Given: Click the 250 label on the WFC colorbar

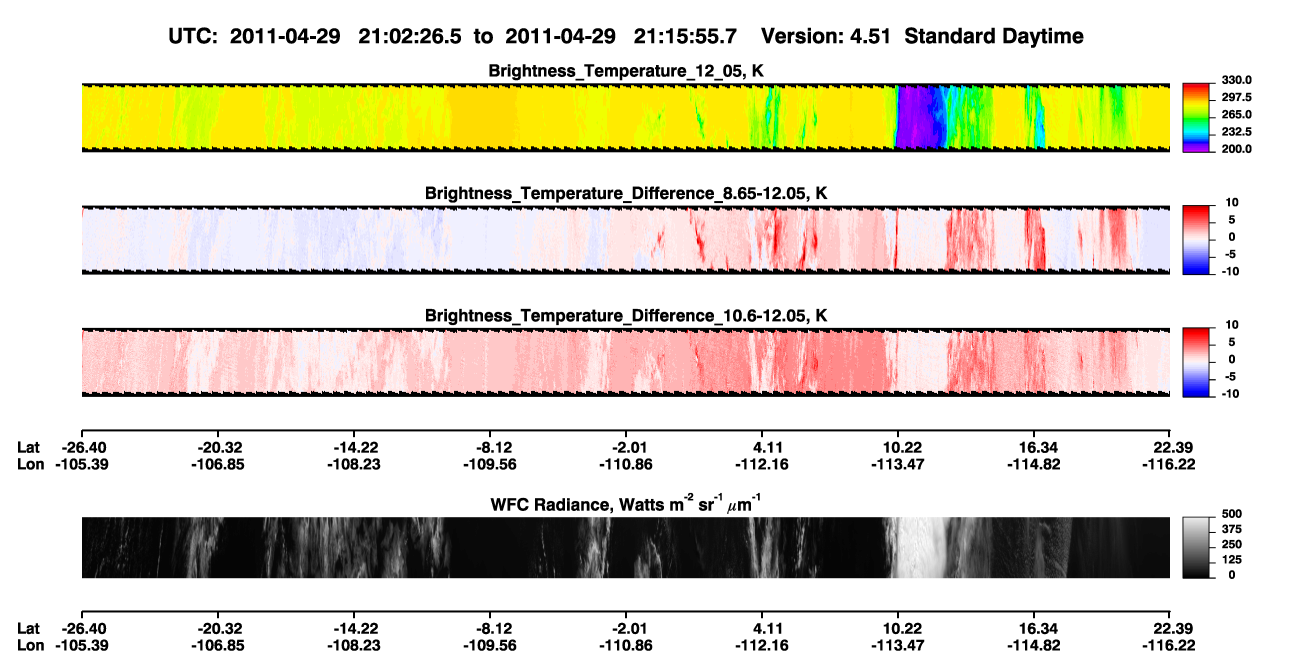Looking at the screenshot, I should pos(1230,546).
